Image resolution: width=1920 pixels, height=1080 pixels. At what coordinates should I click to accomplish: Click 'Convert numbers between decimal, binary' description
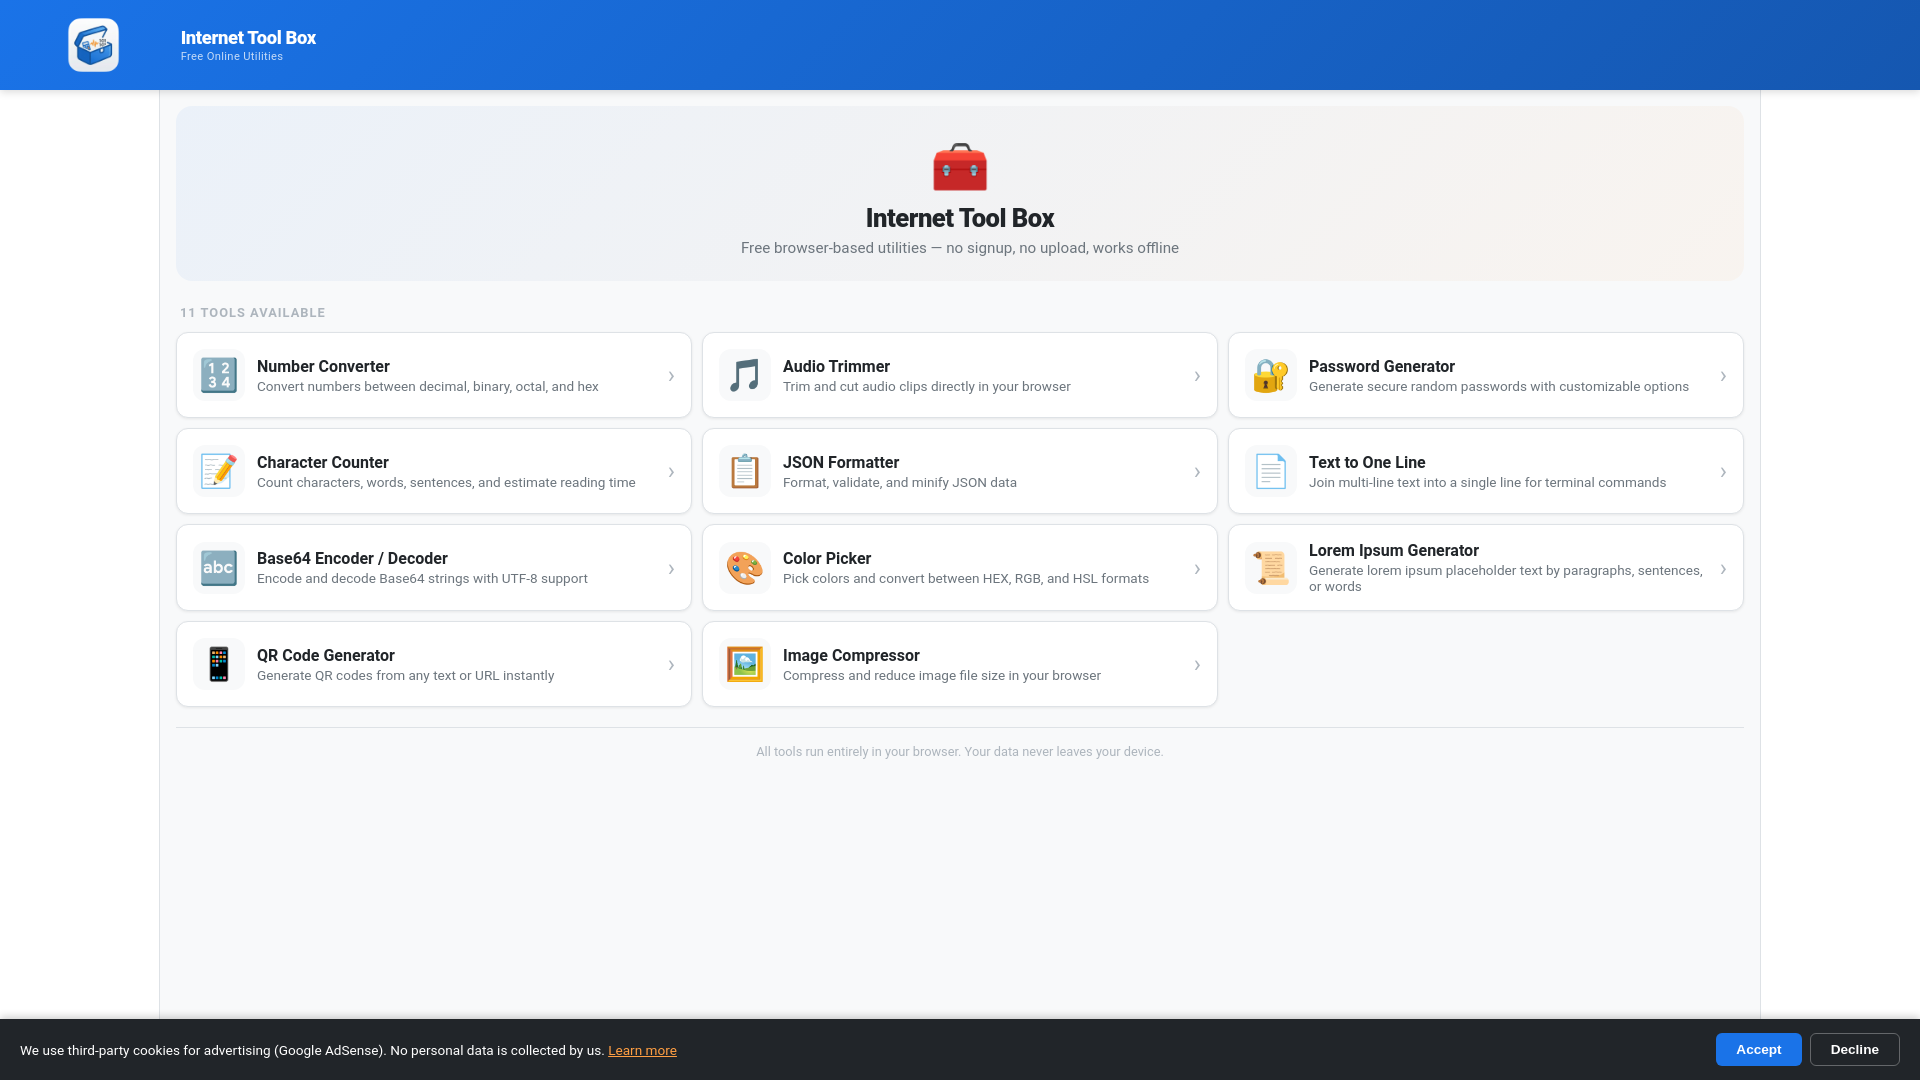tap(427, 386)
